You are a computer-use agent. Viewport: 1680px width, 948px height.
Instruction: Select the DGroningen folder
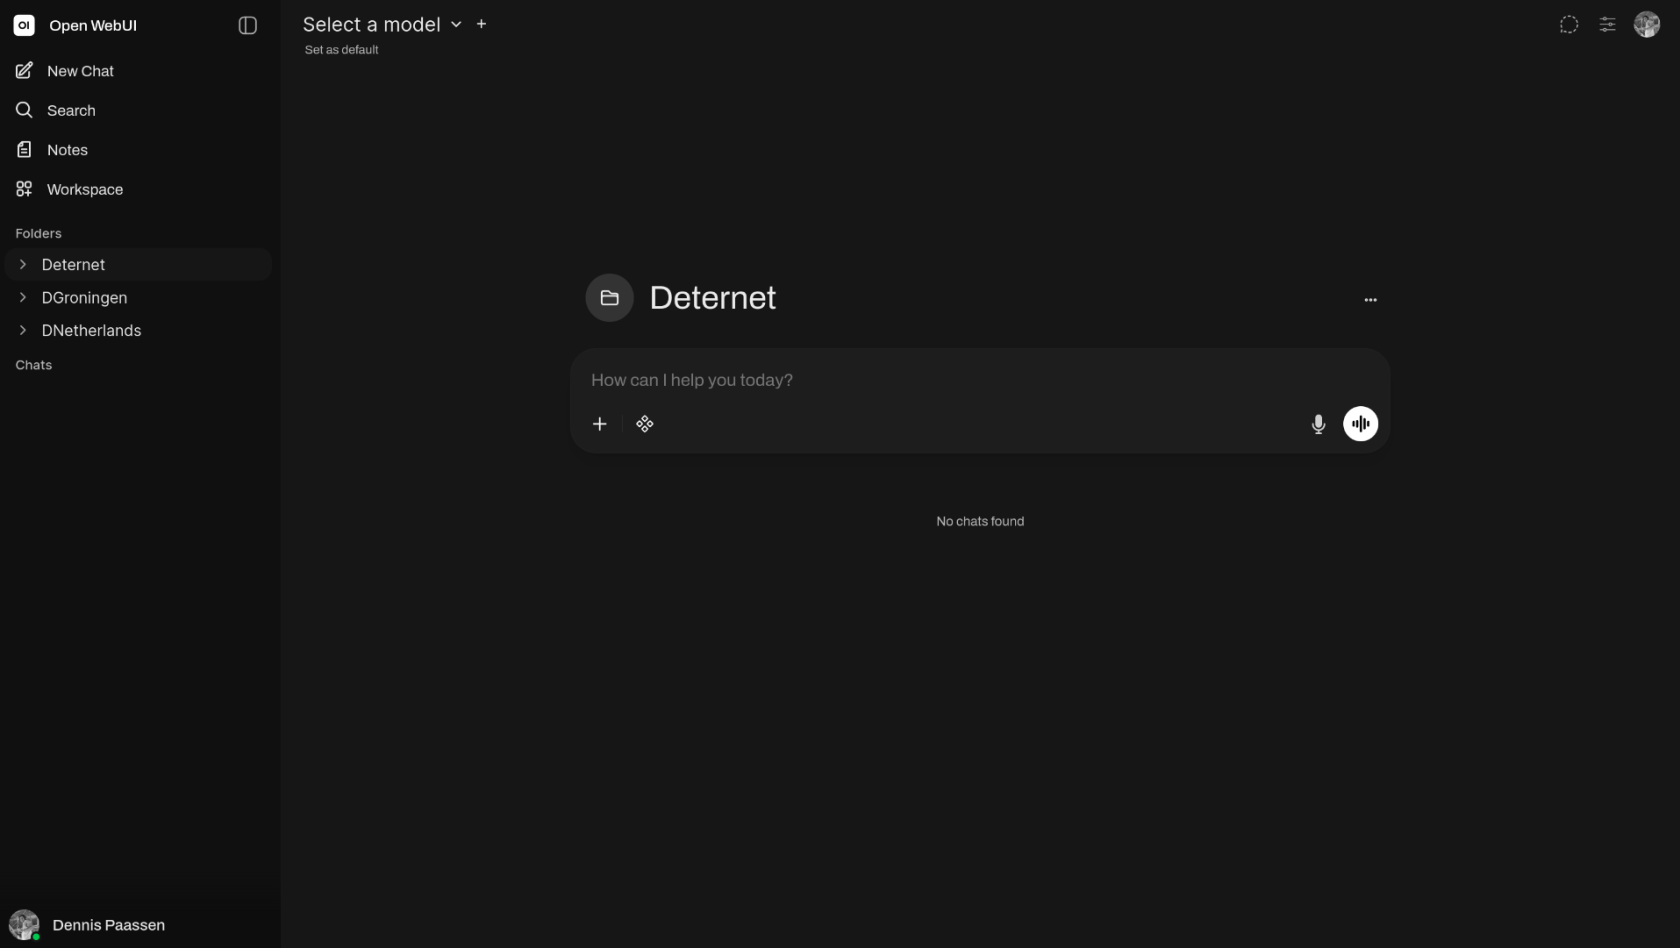click(x=84, y=298)
